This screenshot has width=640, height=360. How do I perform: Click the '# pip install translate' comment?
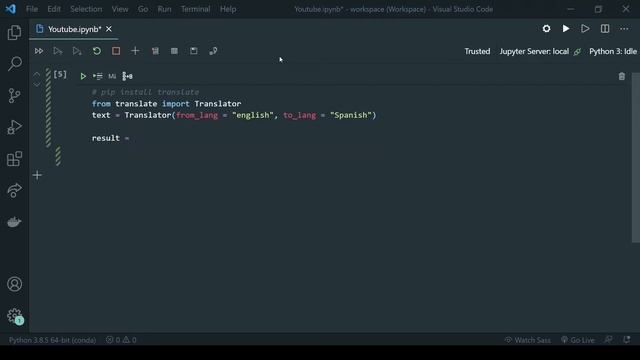pos(145,92)
